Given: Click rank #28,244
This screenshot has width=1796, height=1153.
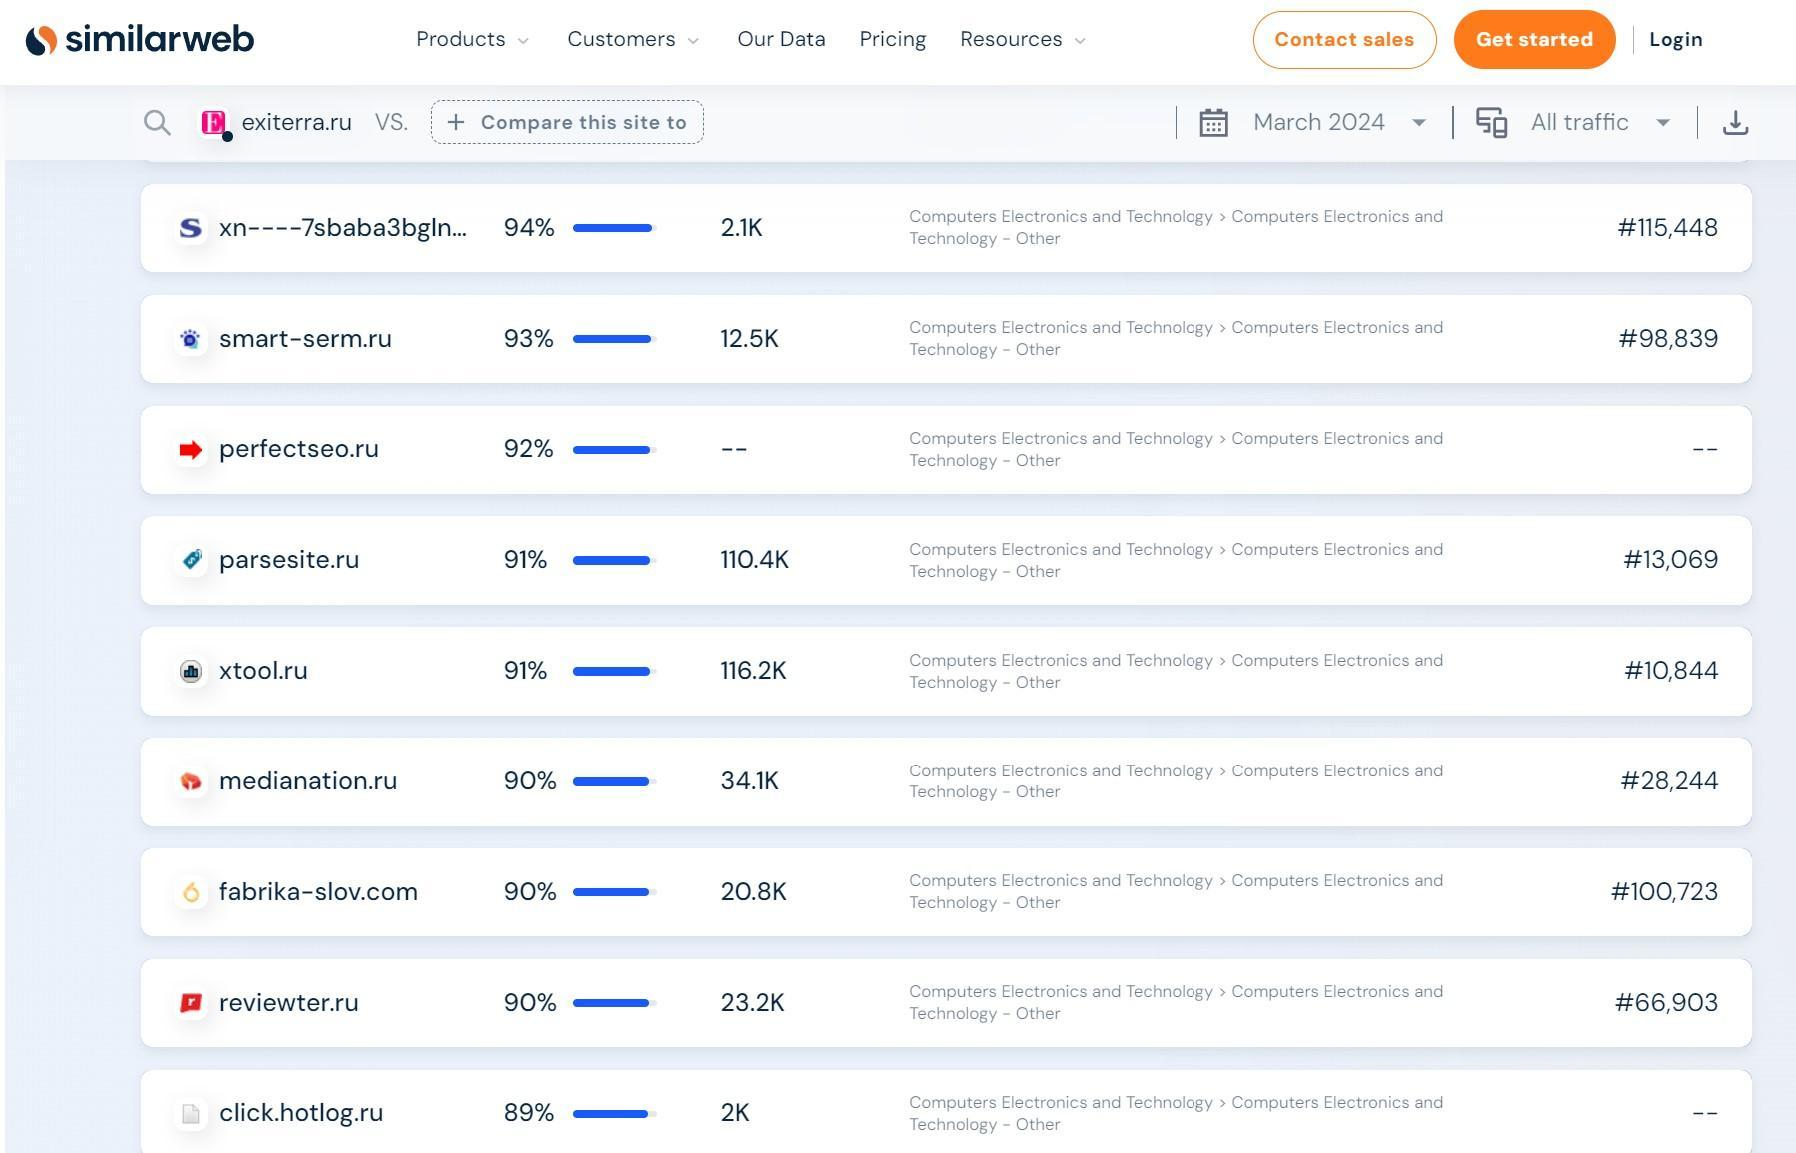Looking at the screenshot, I should pyautogui.click(x=1669, y=781).
